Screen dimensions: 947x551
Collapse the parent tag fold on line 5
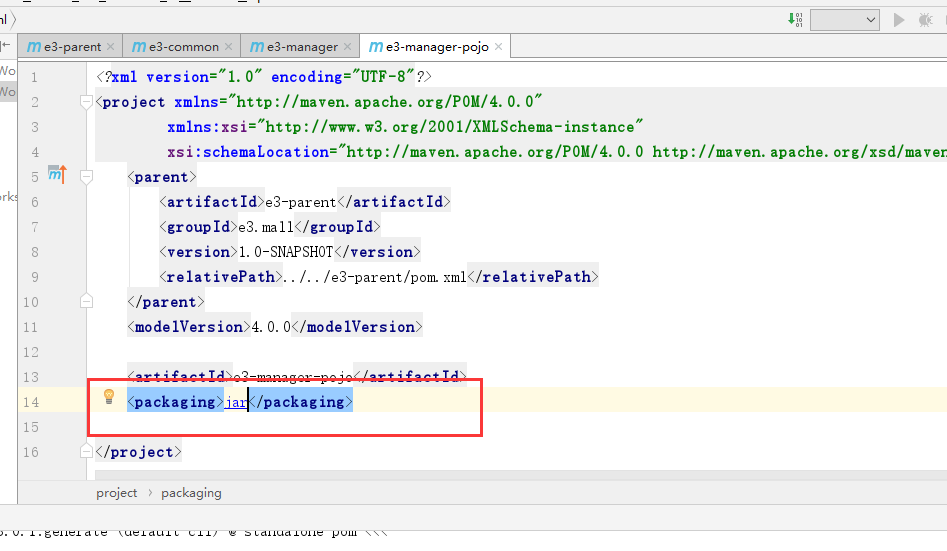tap(86, 177)
